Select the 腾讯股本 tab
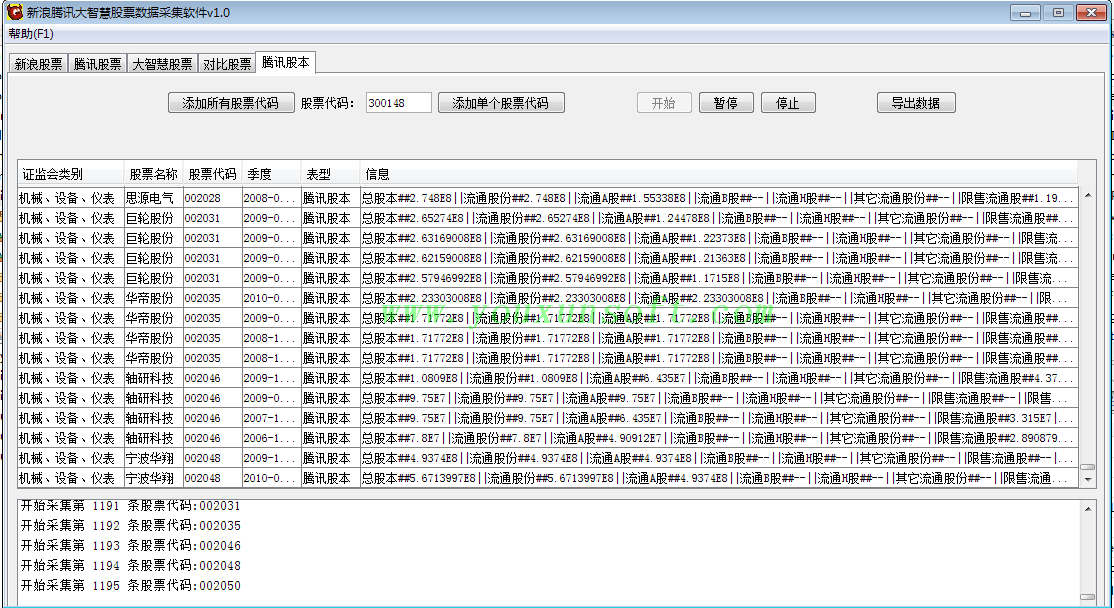Screen dimensions: 1114x608 (285, 63)
